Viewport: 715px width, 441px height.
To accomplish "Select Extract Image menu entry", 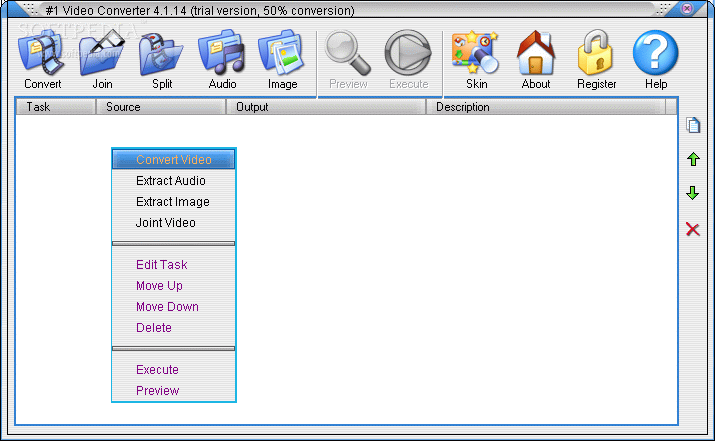I will click(x=174, y=202).
